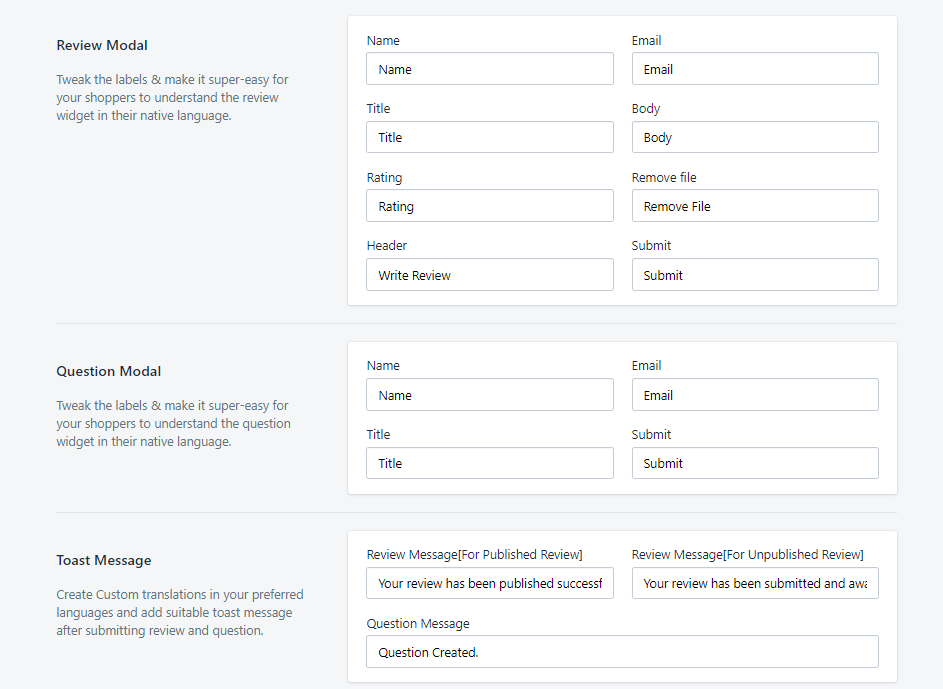This screenshot has width=943, height=689.
Task: Click the Question Modal Name field
Action: [490, 395]
